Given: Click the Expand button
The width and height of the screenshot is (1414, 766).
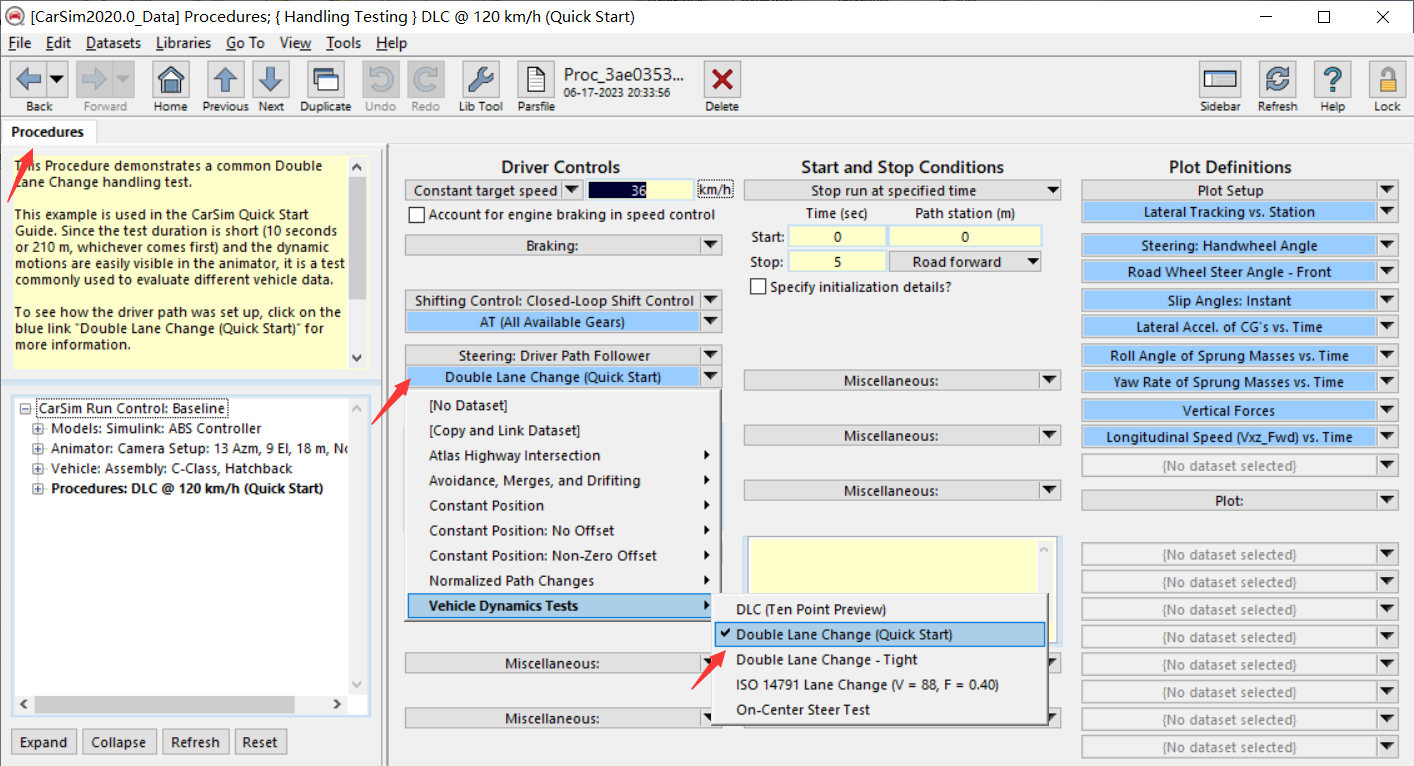Looking at the screenshot, I should (43, 742).
